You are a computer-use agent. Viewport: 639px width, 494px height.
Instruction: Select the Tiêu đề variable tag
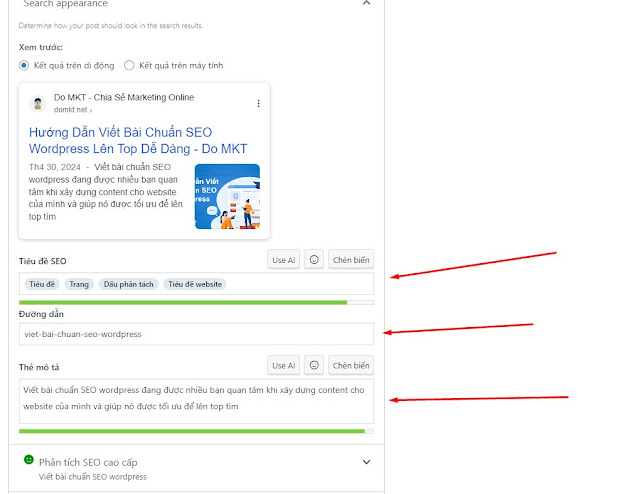point(42,284)
